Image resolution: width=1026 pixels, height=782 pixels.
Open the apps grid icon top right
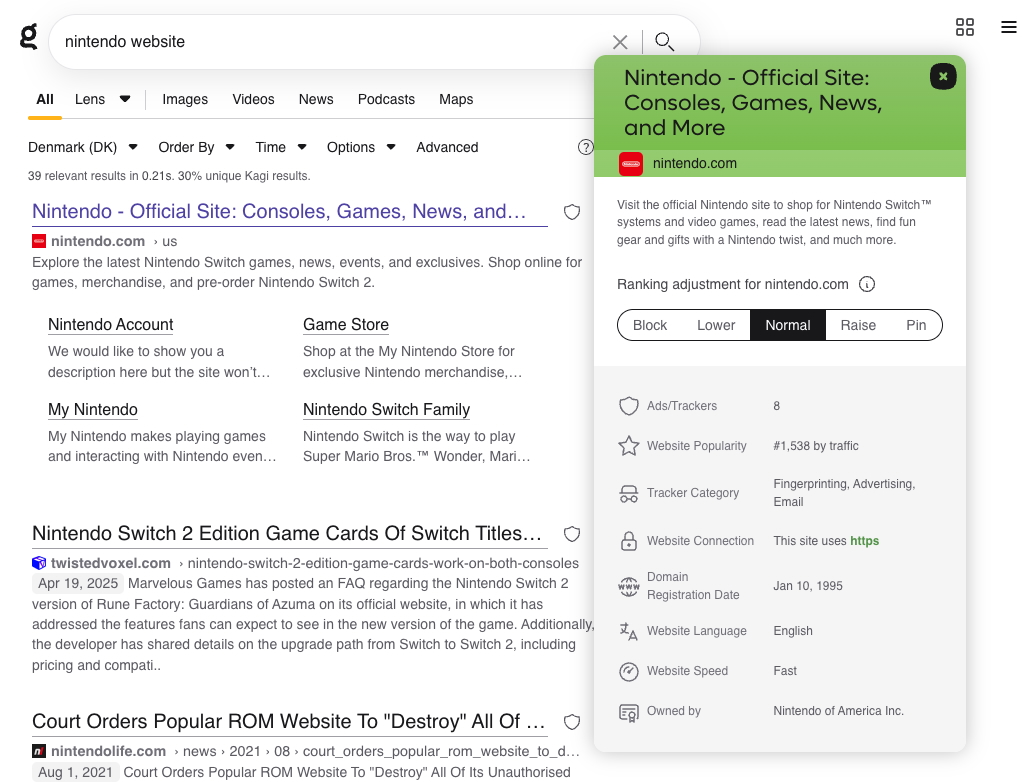pos(964,27)
